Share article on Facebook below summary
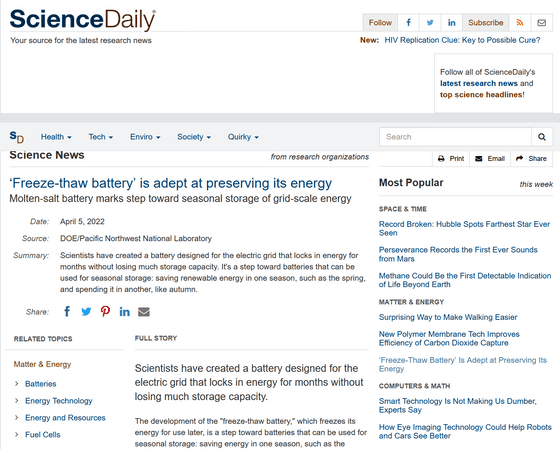The height and width of the screenshot is (449, 560). tap(67, 311)
